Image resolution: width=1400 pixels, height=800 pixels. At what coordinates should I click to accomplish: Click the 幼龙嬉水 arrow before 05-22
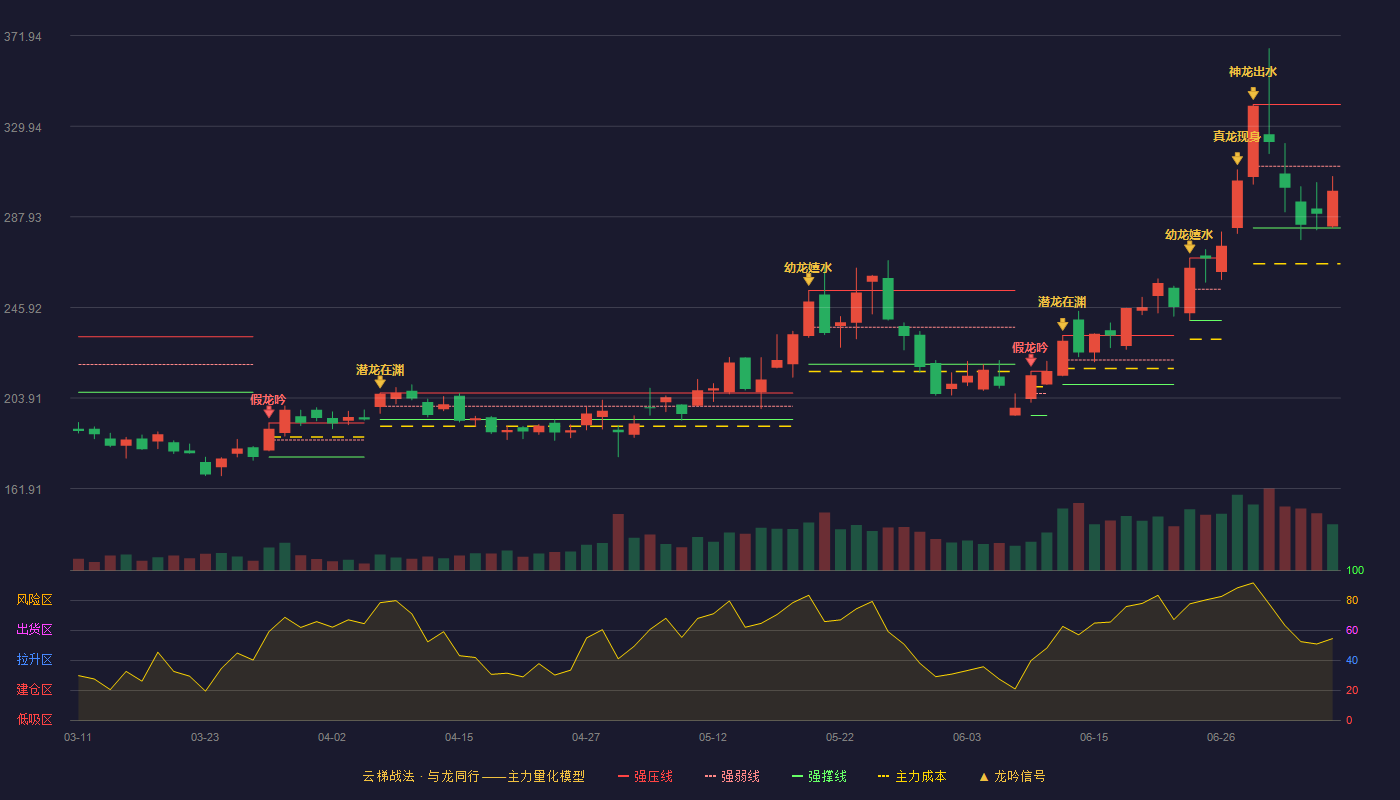[x=808, y=279]
